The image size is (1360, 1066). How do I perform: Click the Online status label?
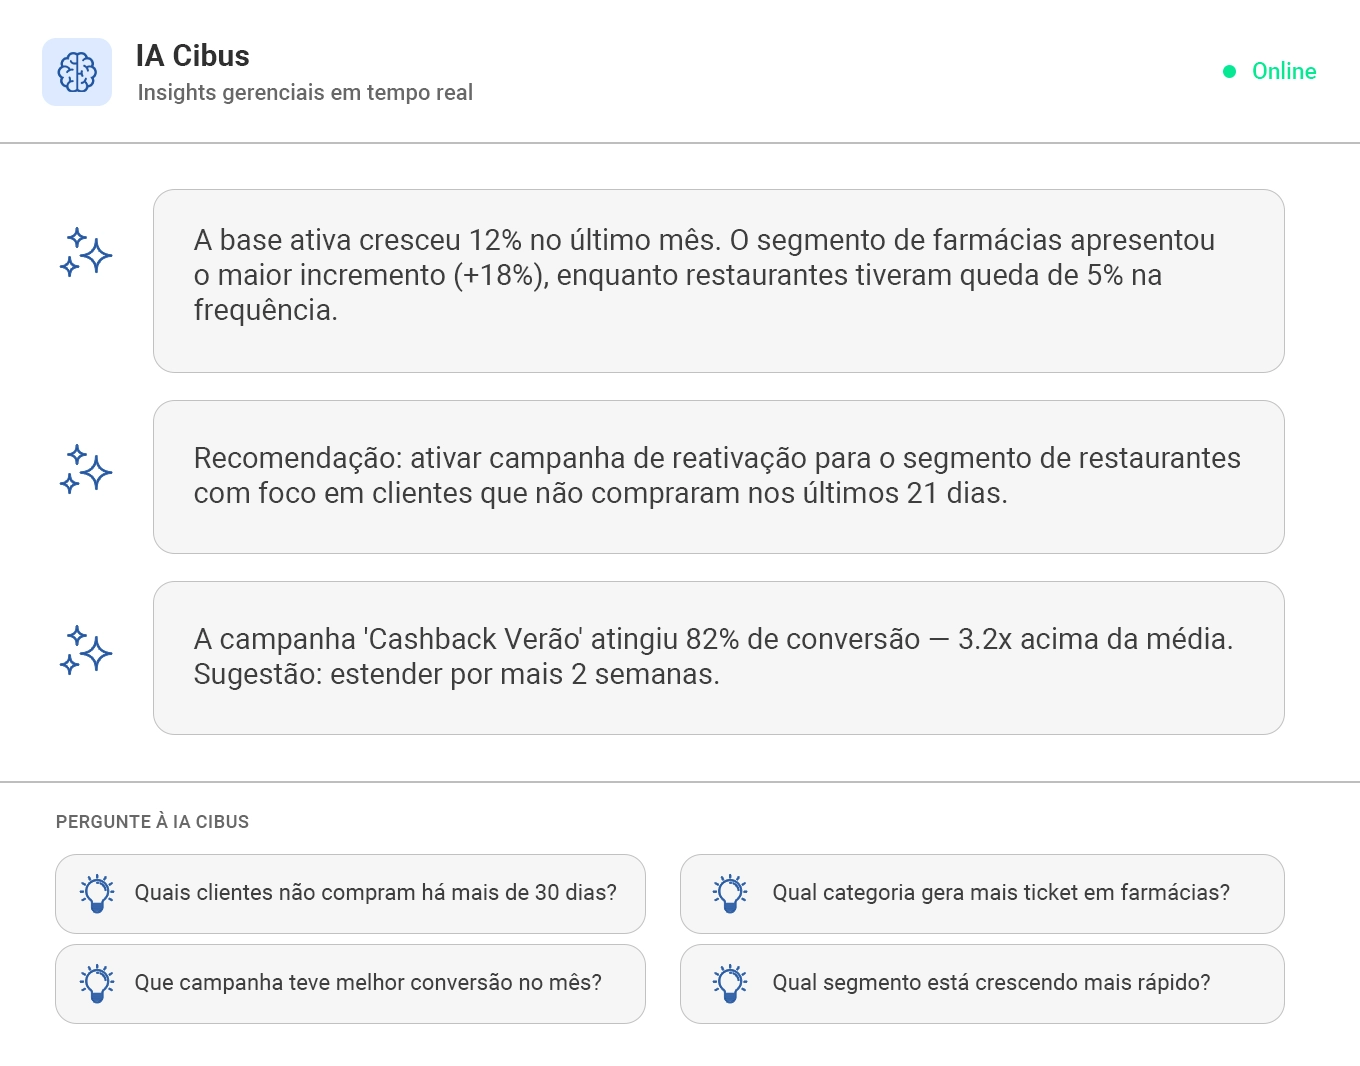click(x=1283, y=71)
